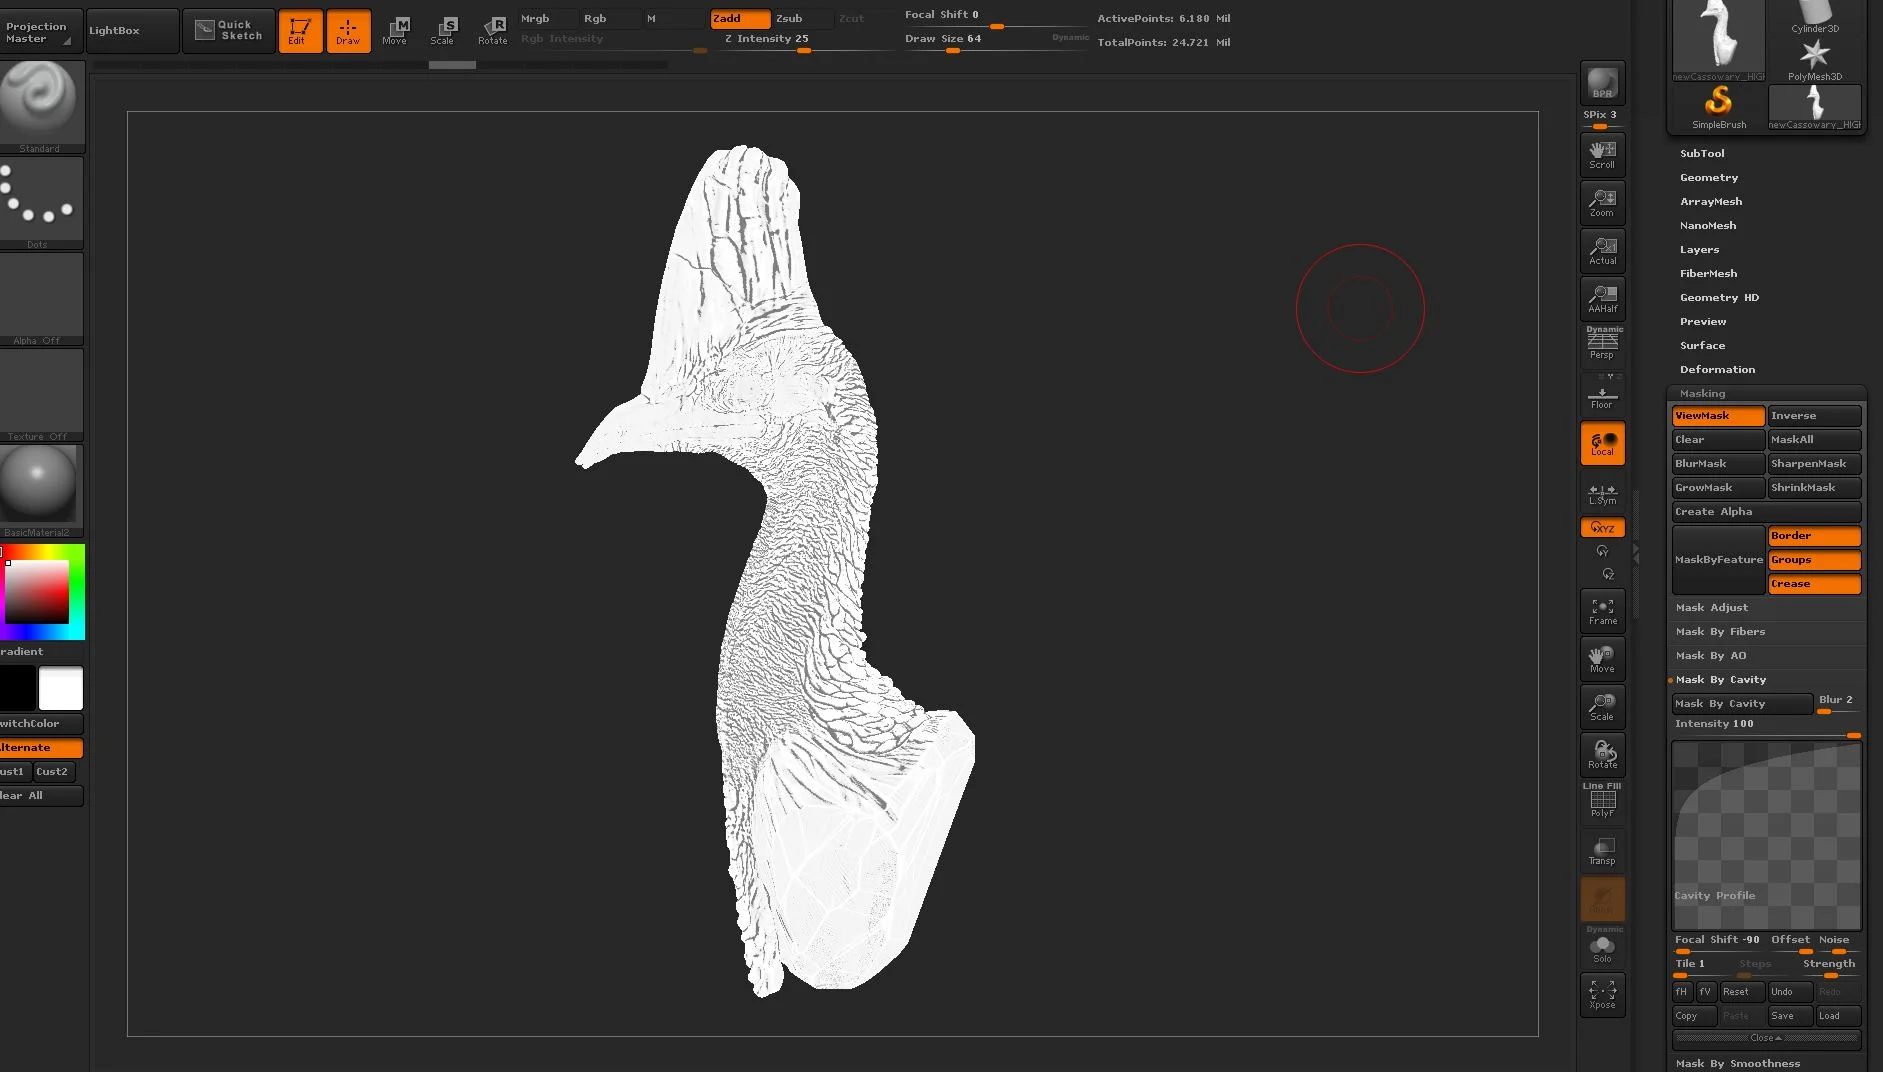Screen dimensions: 1883x1072
Task: Open the Projection Master menu
Action: 39,31
